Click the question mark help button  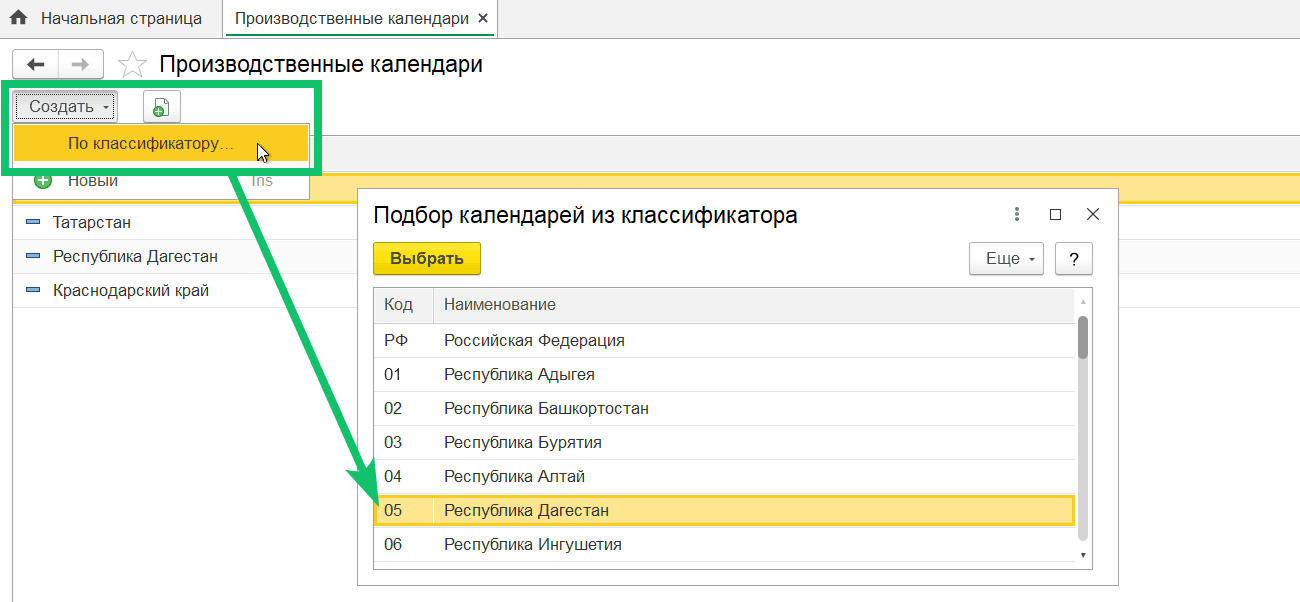click(1074, 259)
